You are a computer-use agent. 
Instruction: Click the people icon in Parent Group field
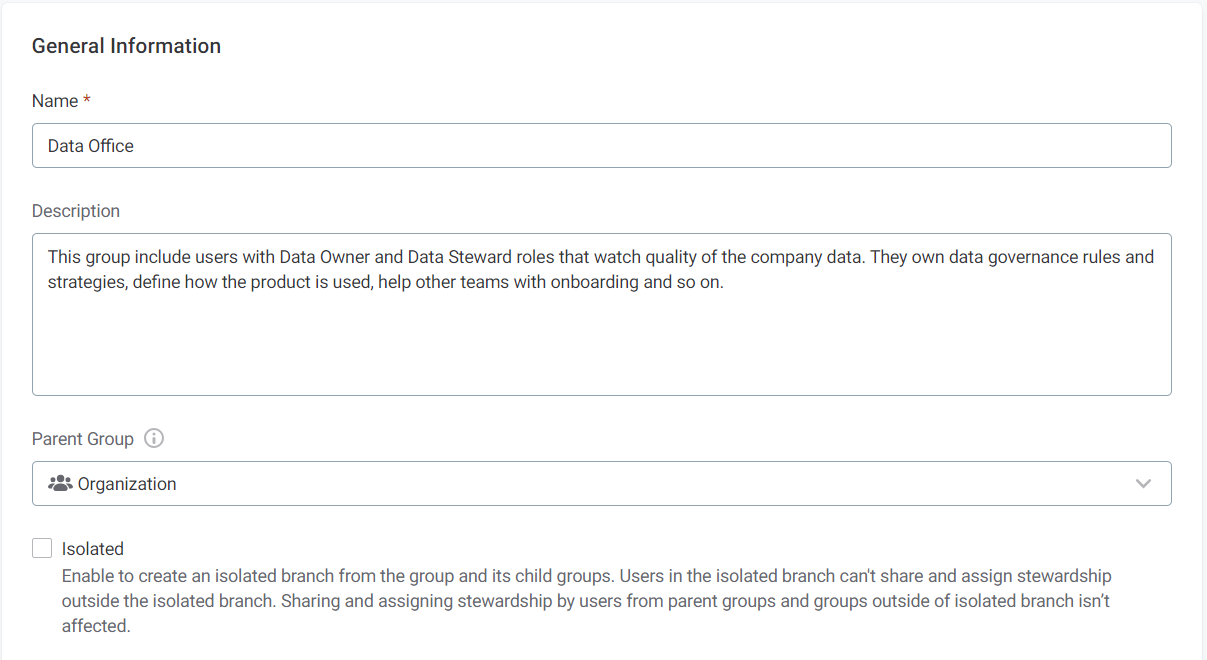click(60, 484)
